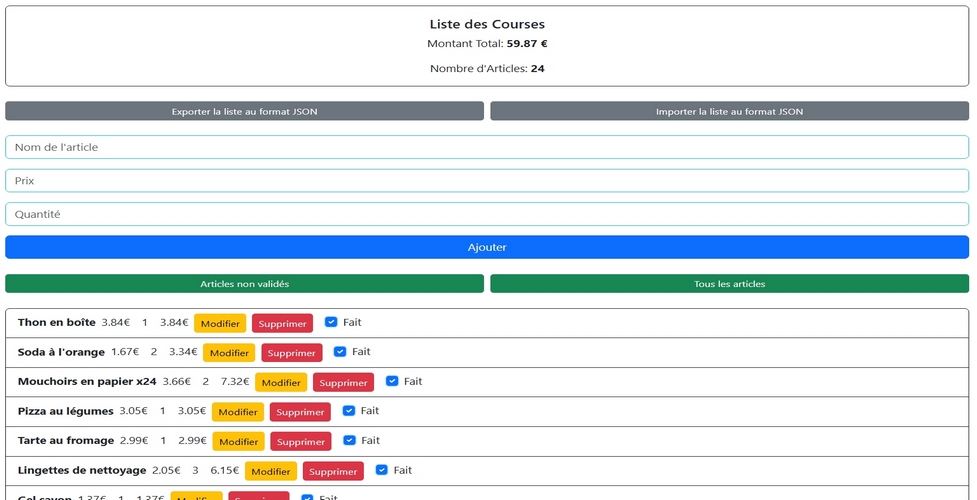Focus the Quantité input field
The image size is (977, 500).
tap(487, 214)
